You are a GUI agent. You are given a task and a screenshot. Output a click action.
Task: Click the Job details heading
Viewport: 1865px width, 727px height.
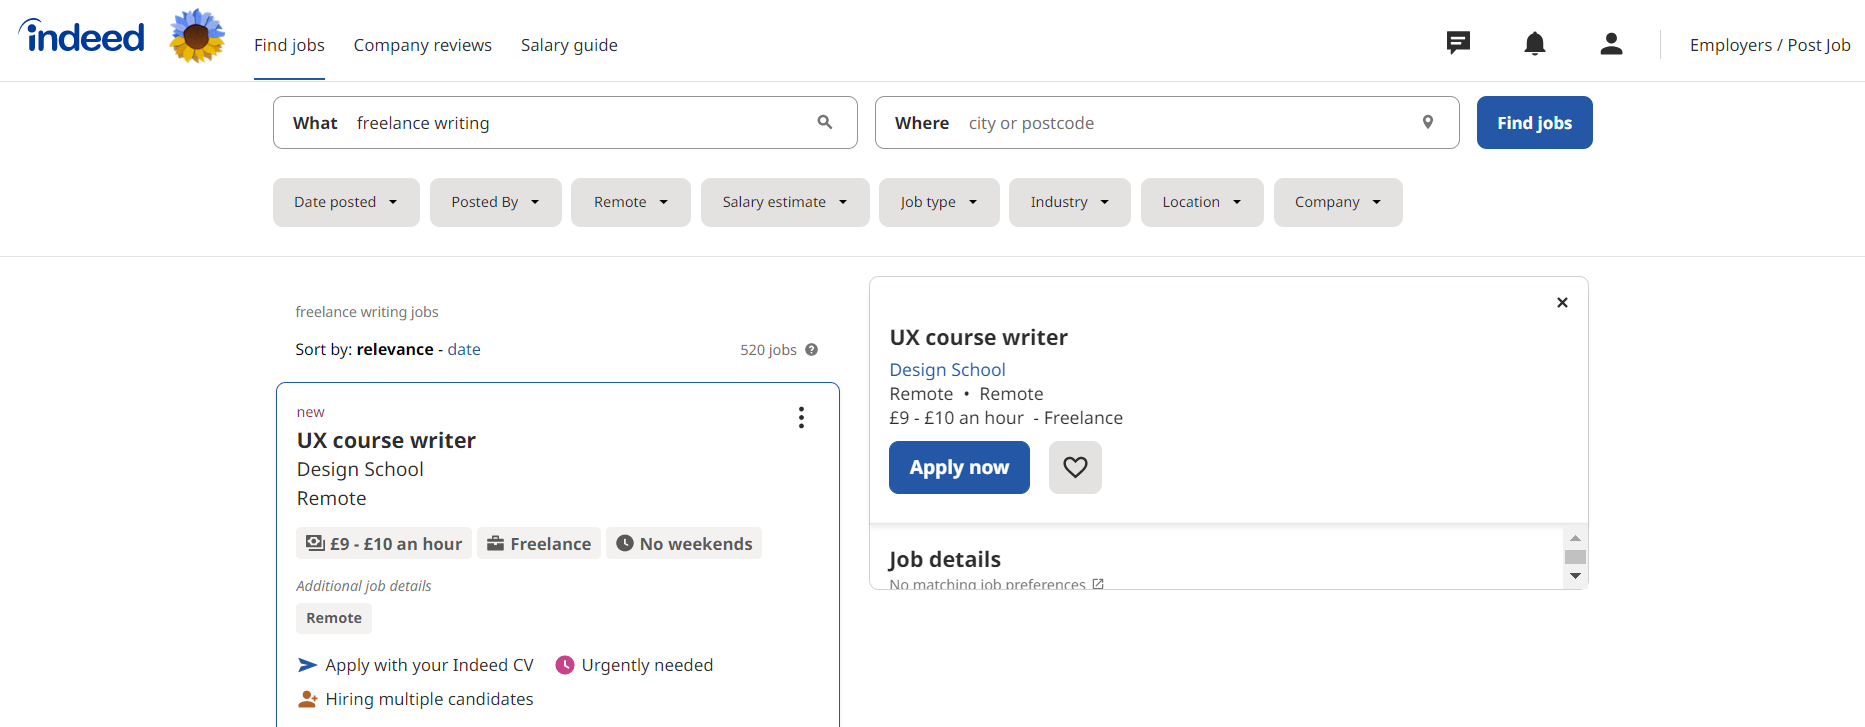(x=945, y=559)
